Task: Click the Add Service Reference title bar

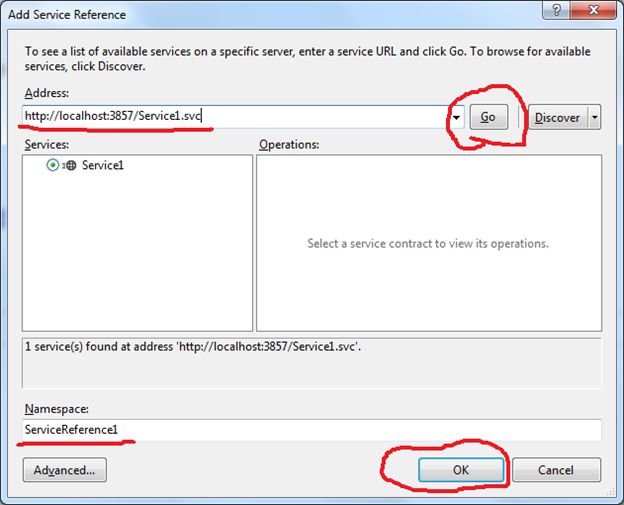Action: tap(250, 14)
